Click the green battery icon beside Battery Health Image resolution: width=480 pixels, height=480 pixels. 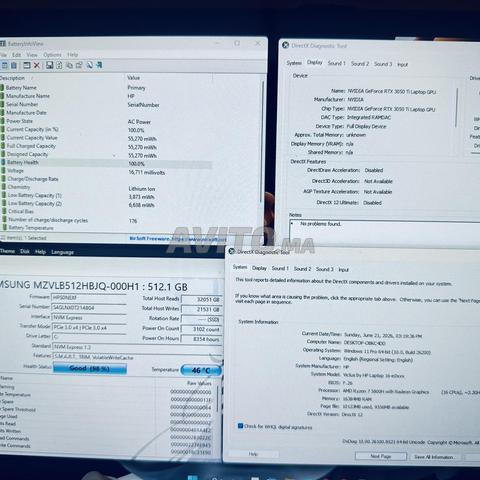pyautogui.click(x=3, y=163)
